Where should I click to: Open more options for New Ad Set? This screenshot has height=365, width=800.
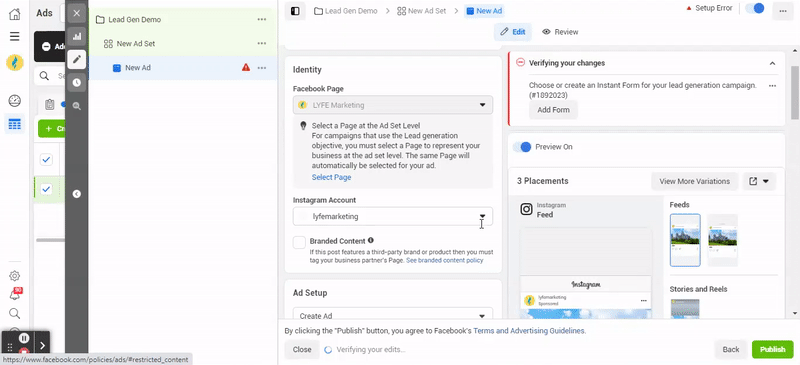pyautogui.click(x=262, y=43)
